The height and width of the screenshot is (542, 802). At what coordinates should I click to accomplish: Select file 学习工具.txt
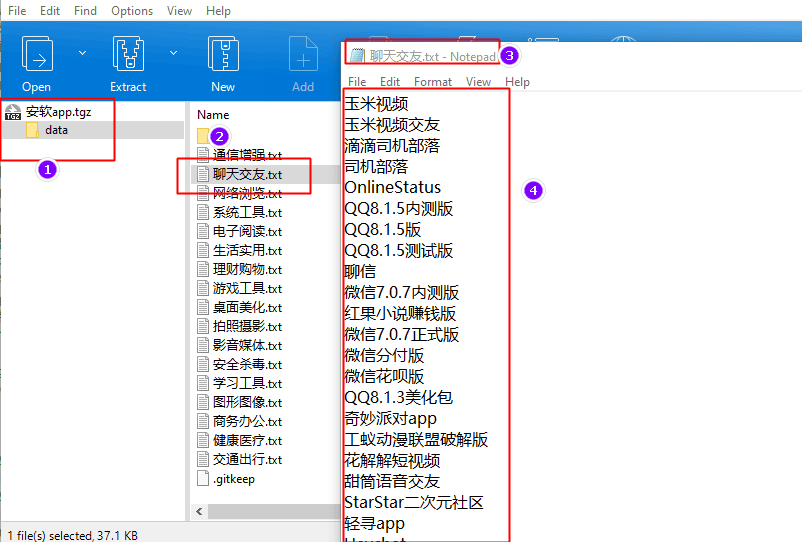[x=247, y=383]
